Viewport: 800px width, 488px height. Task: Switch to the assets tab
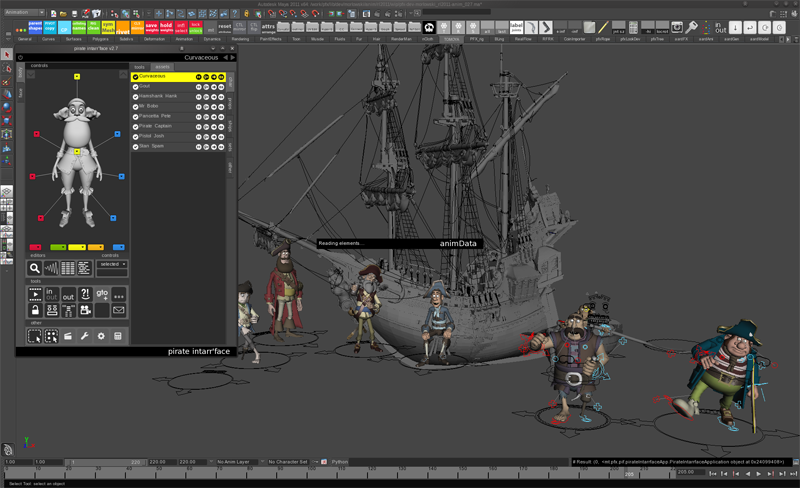(x=162, y=67)
